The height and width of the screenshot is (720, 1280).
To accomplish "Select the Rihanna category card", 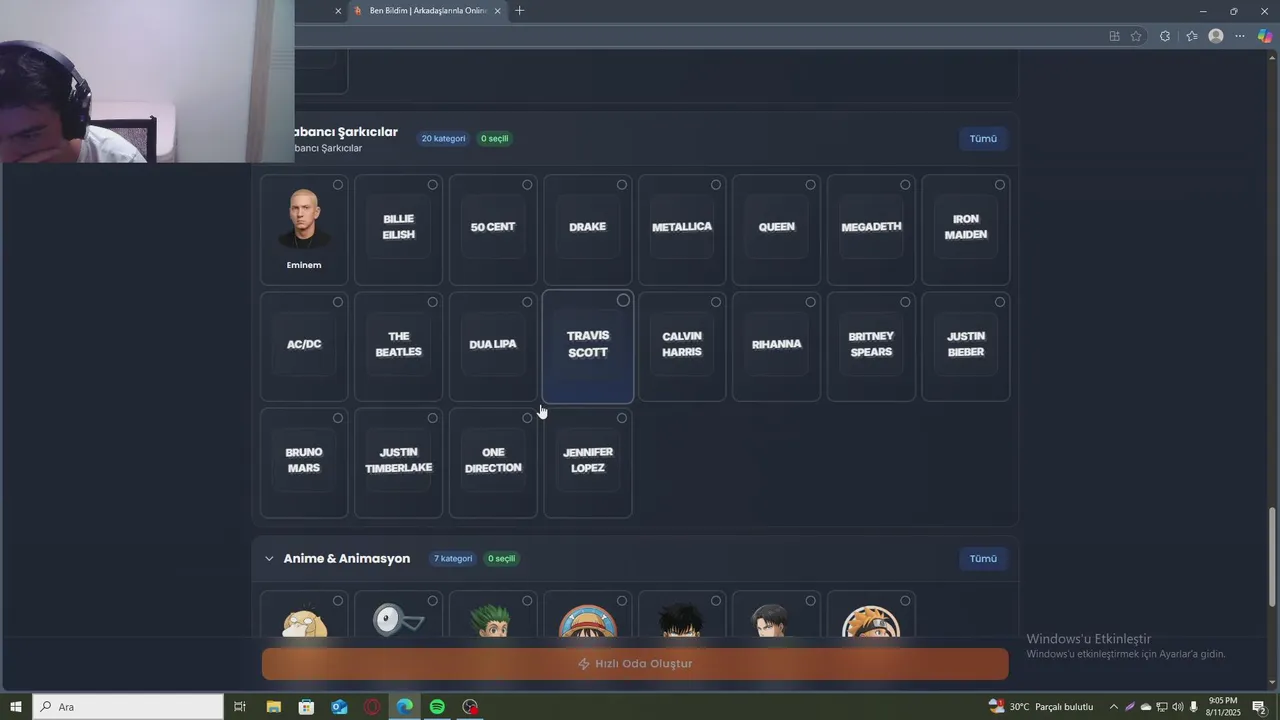I will (776, 346).
